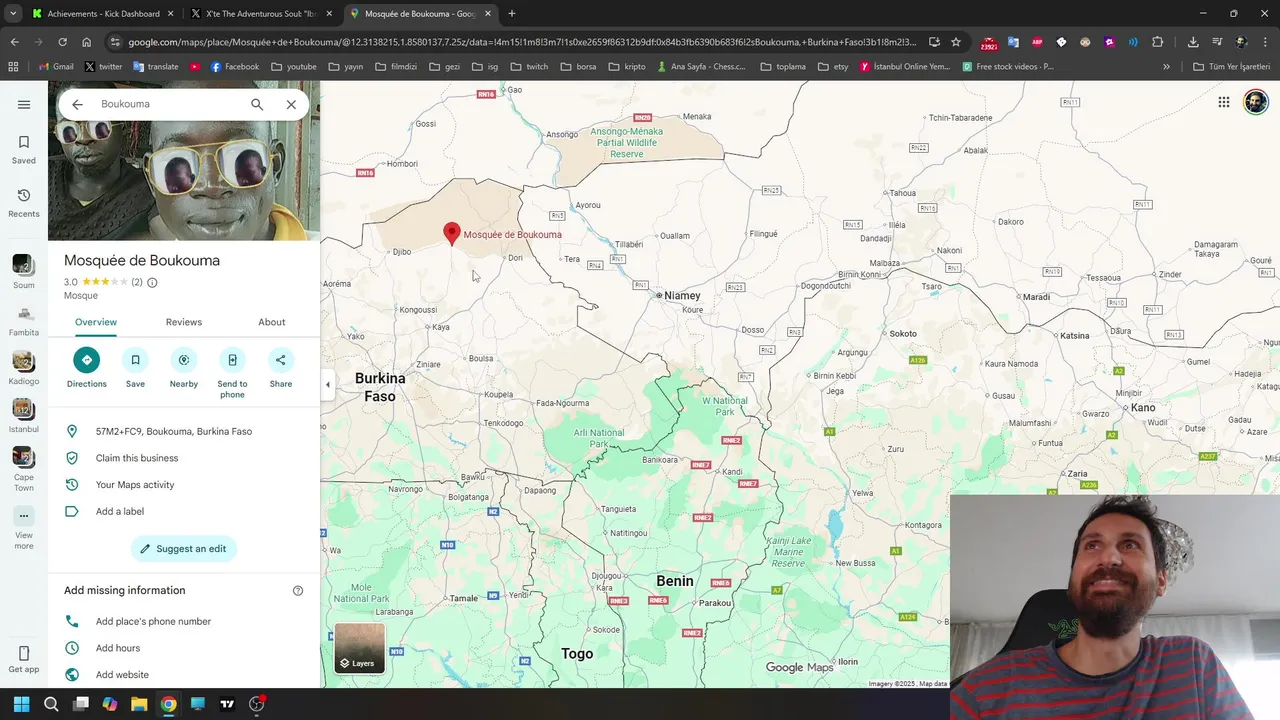Click the Nearby button
Image resolution: width=1280 pixels, height=720 pixels.
tap(184, 367)
